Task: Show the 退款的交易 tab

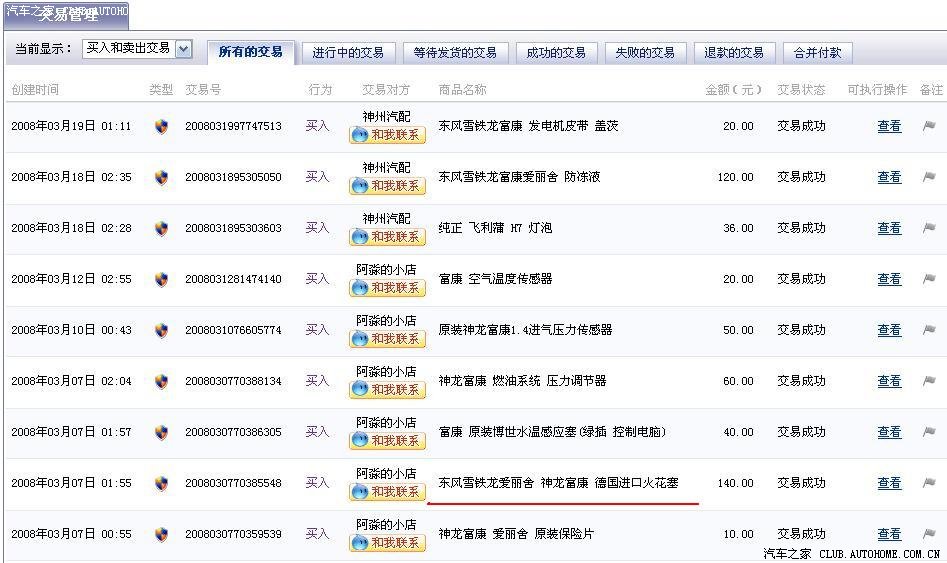Action: pyautogui.click(x=733, y=53)
